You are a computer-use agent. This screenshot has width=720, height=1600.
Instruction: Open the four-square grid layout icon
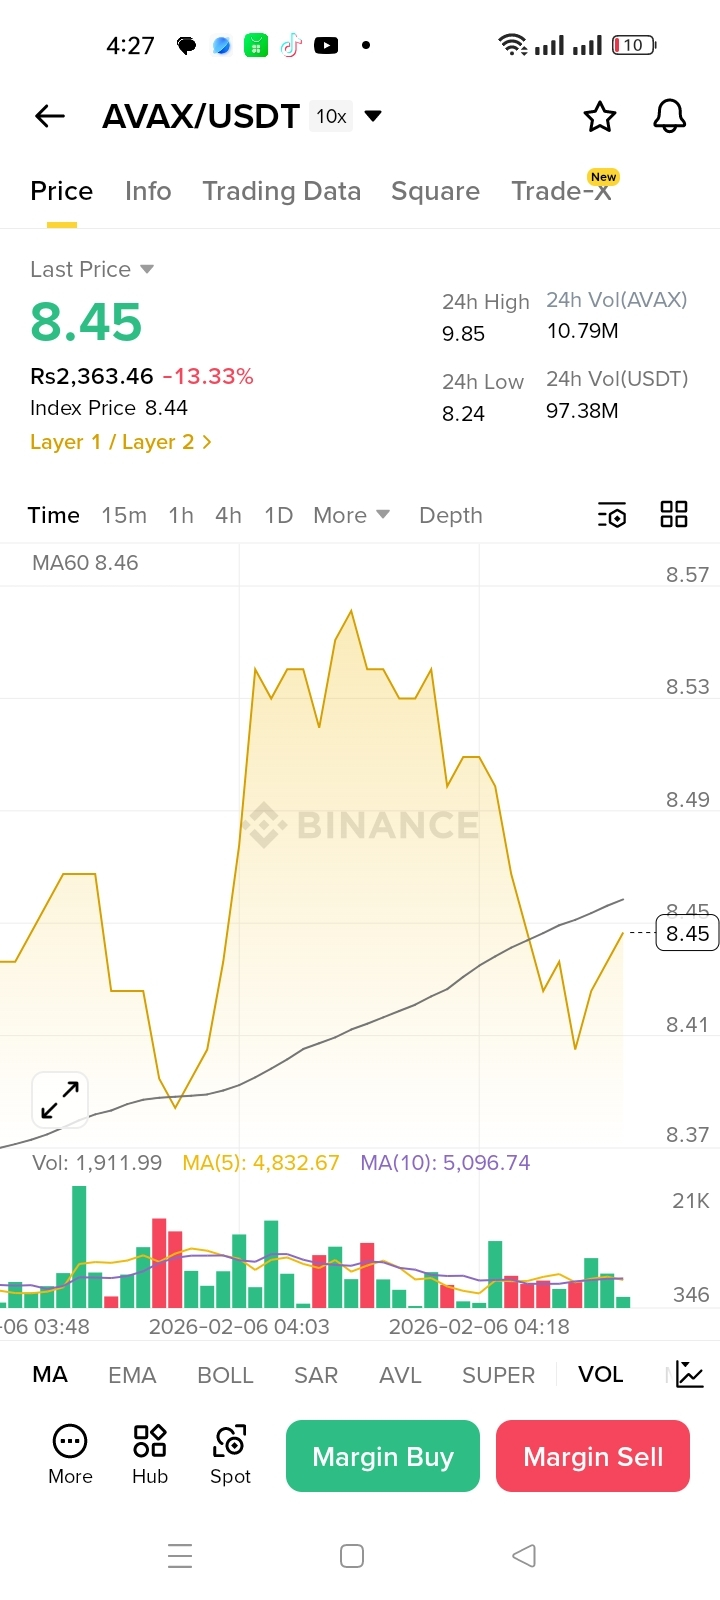point(674,515)
